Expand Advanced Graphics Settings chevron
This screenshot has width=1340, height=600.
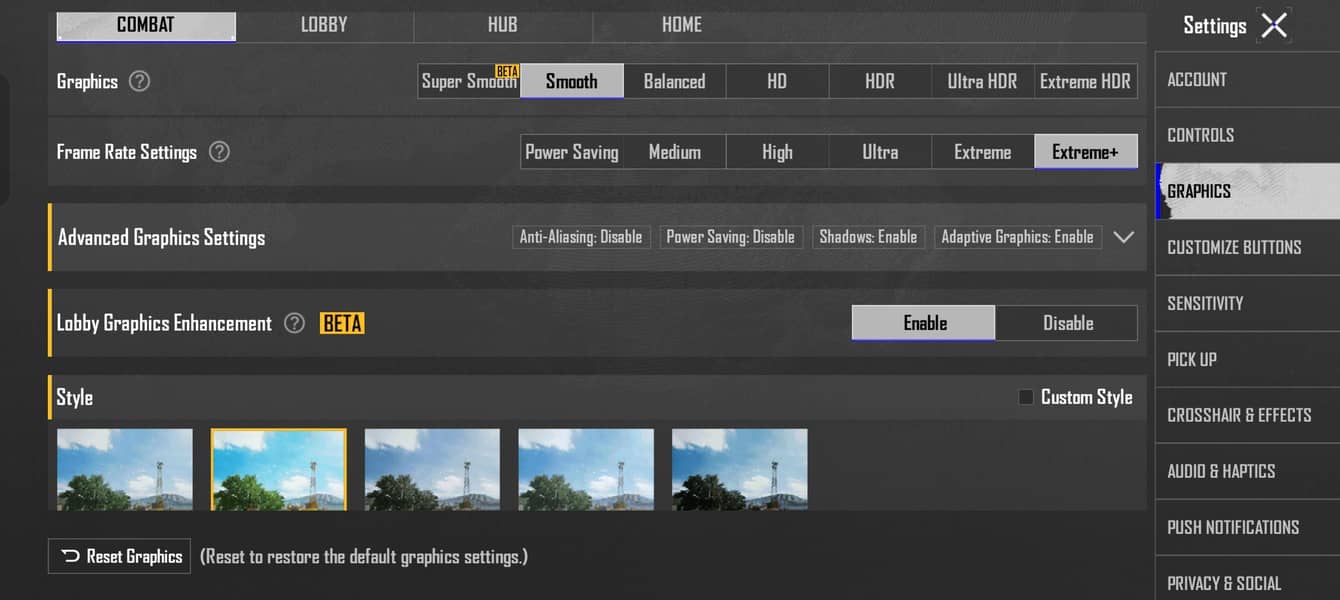coord(1124,237)
